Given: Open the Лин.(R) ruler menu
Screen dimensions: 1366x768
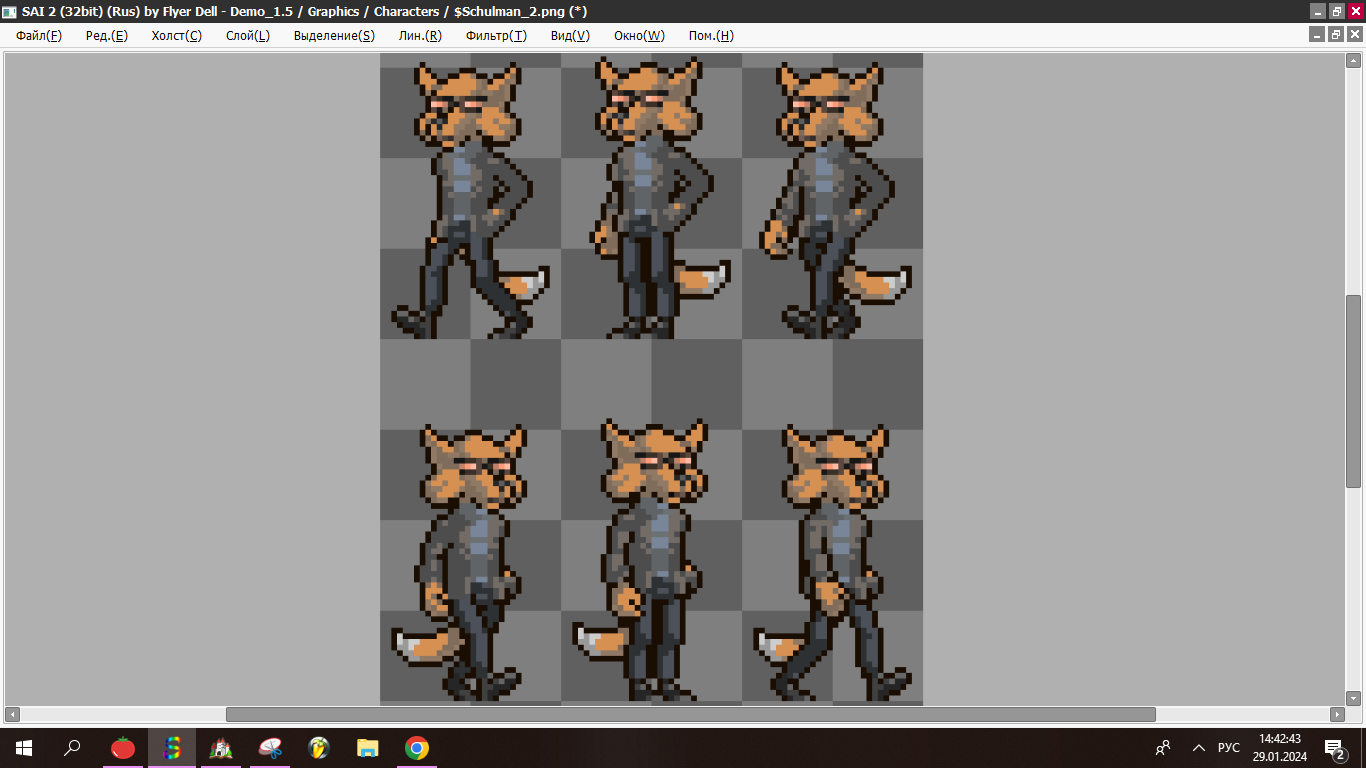Looking at the screenshot, I should click(x=420, y=35).
